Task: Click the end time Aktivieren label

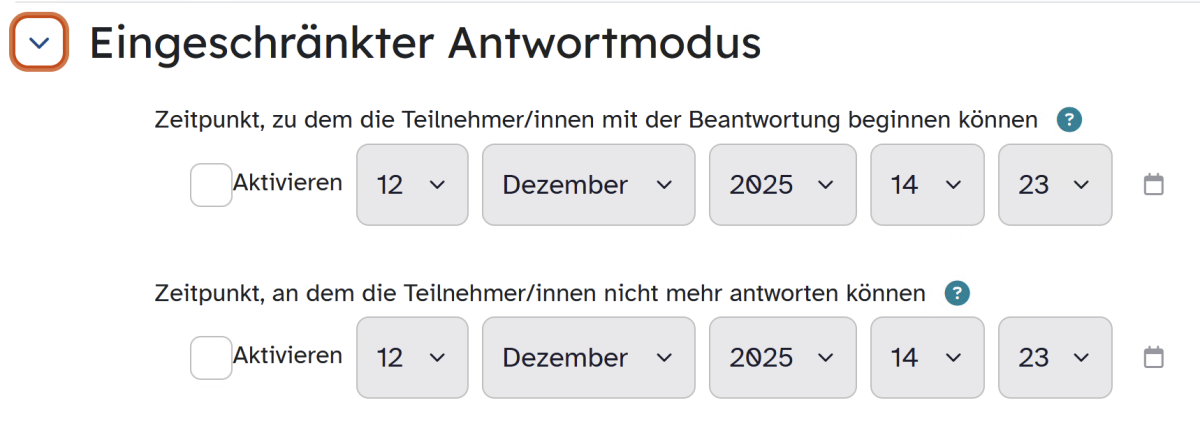Action: click(x=287, y=355)
